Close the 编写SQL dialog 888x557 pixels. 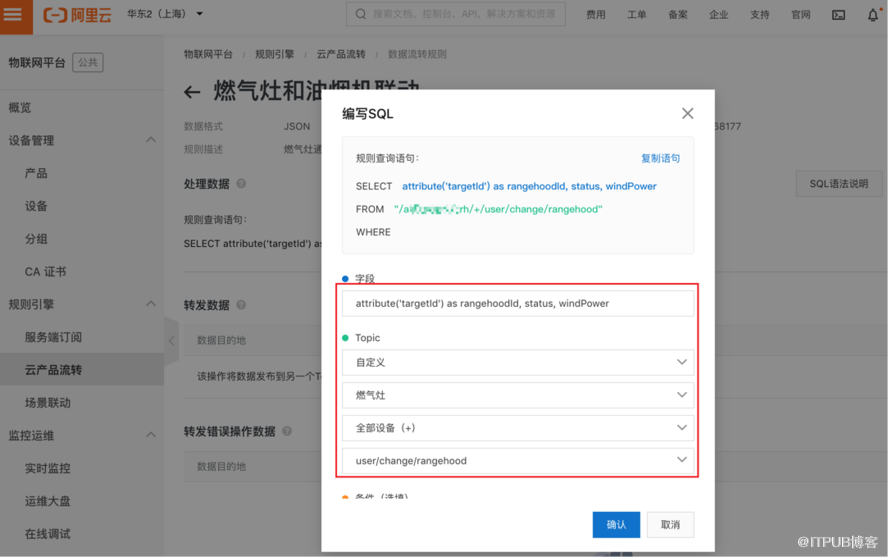click(x=688, y=113)
